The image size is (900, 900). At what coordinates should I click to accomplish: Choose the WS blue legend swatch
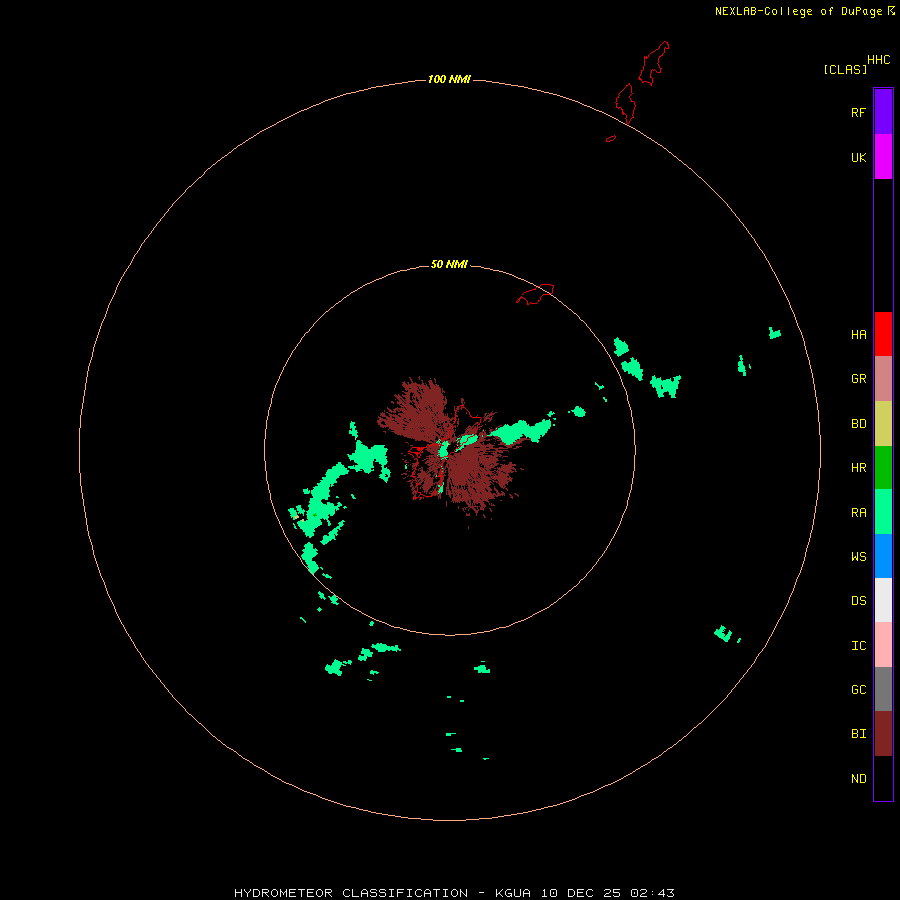click(883, 556)
